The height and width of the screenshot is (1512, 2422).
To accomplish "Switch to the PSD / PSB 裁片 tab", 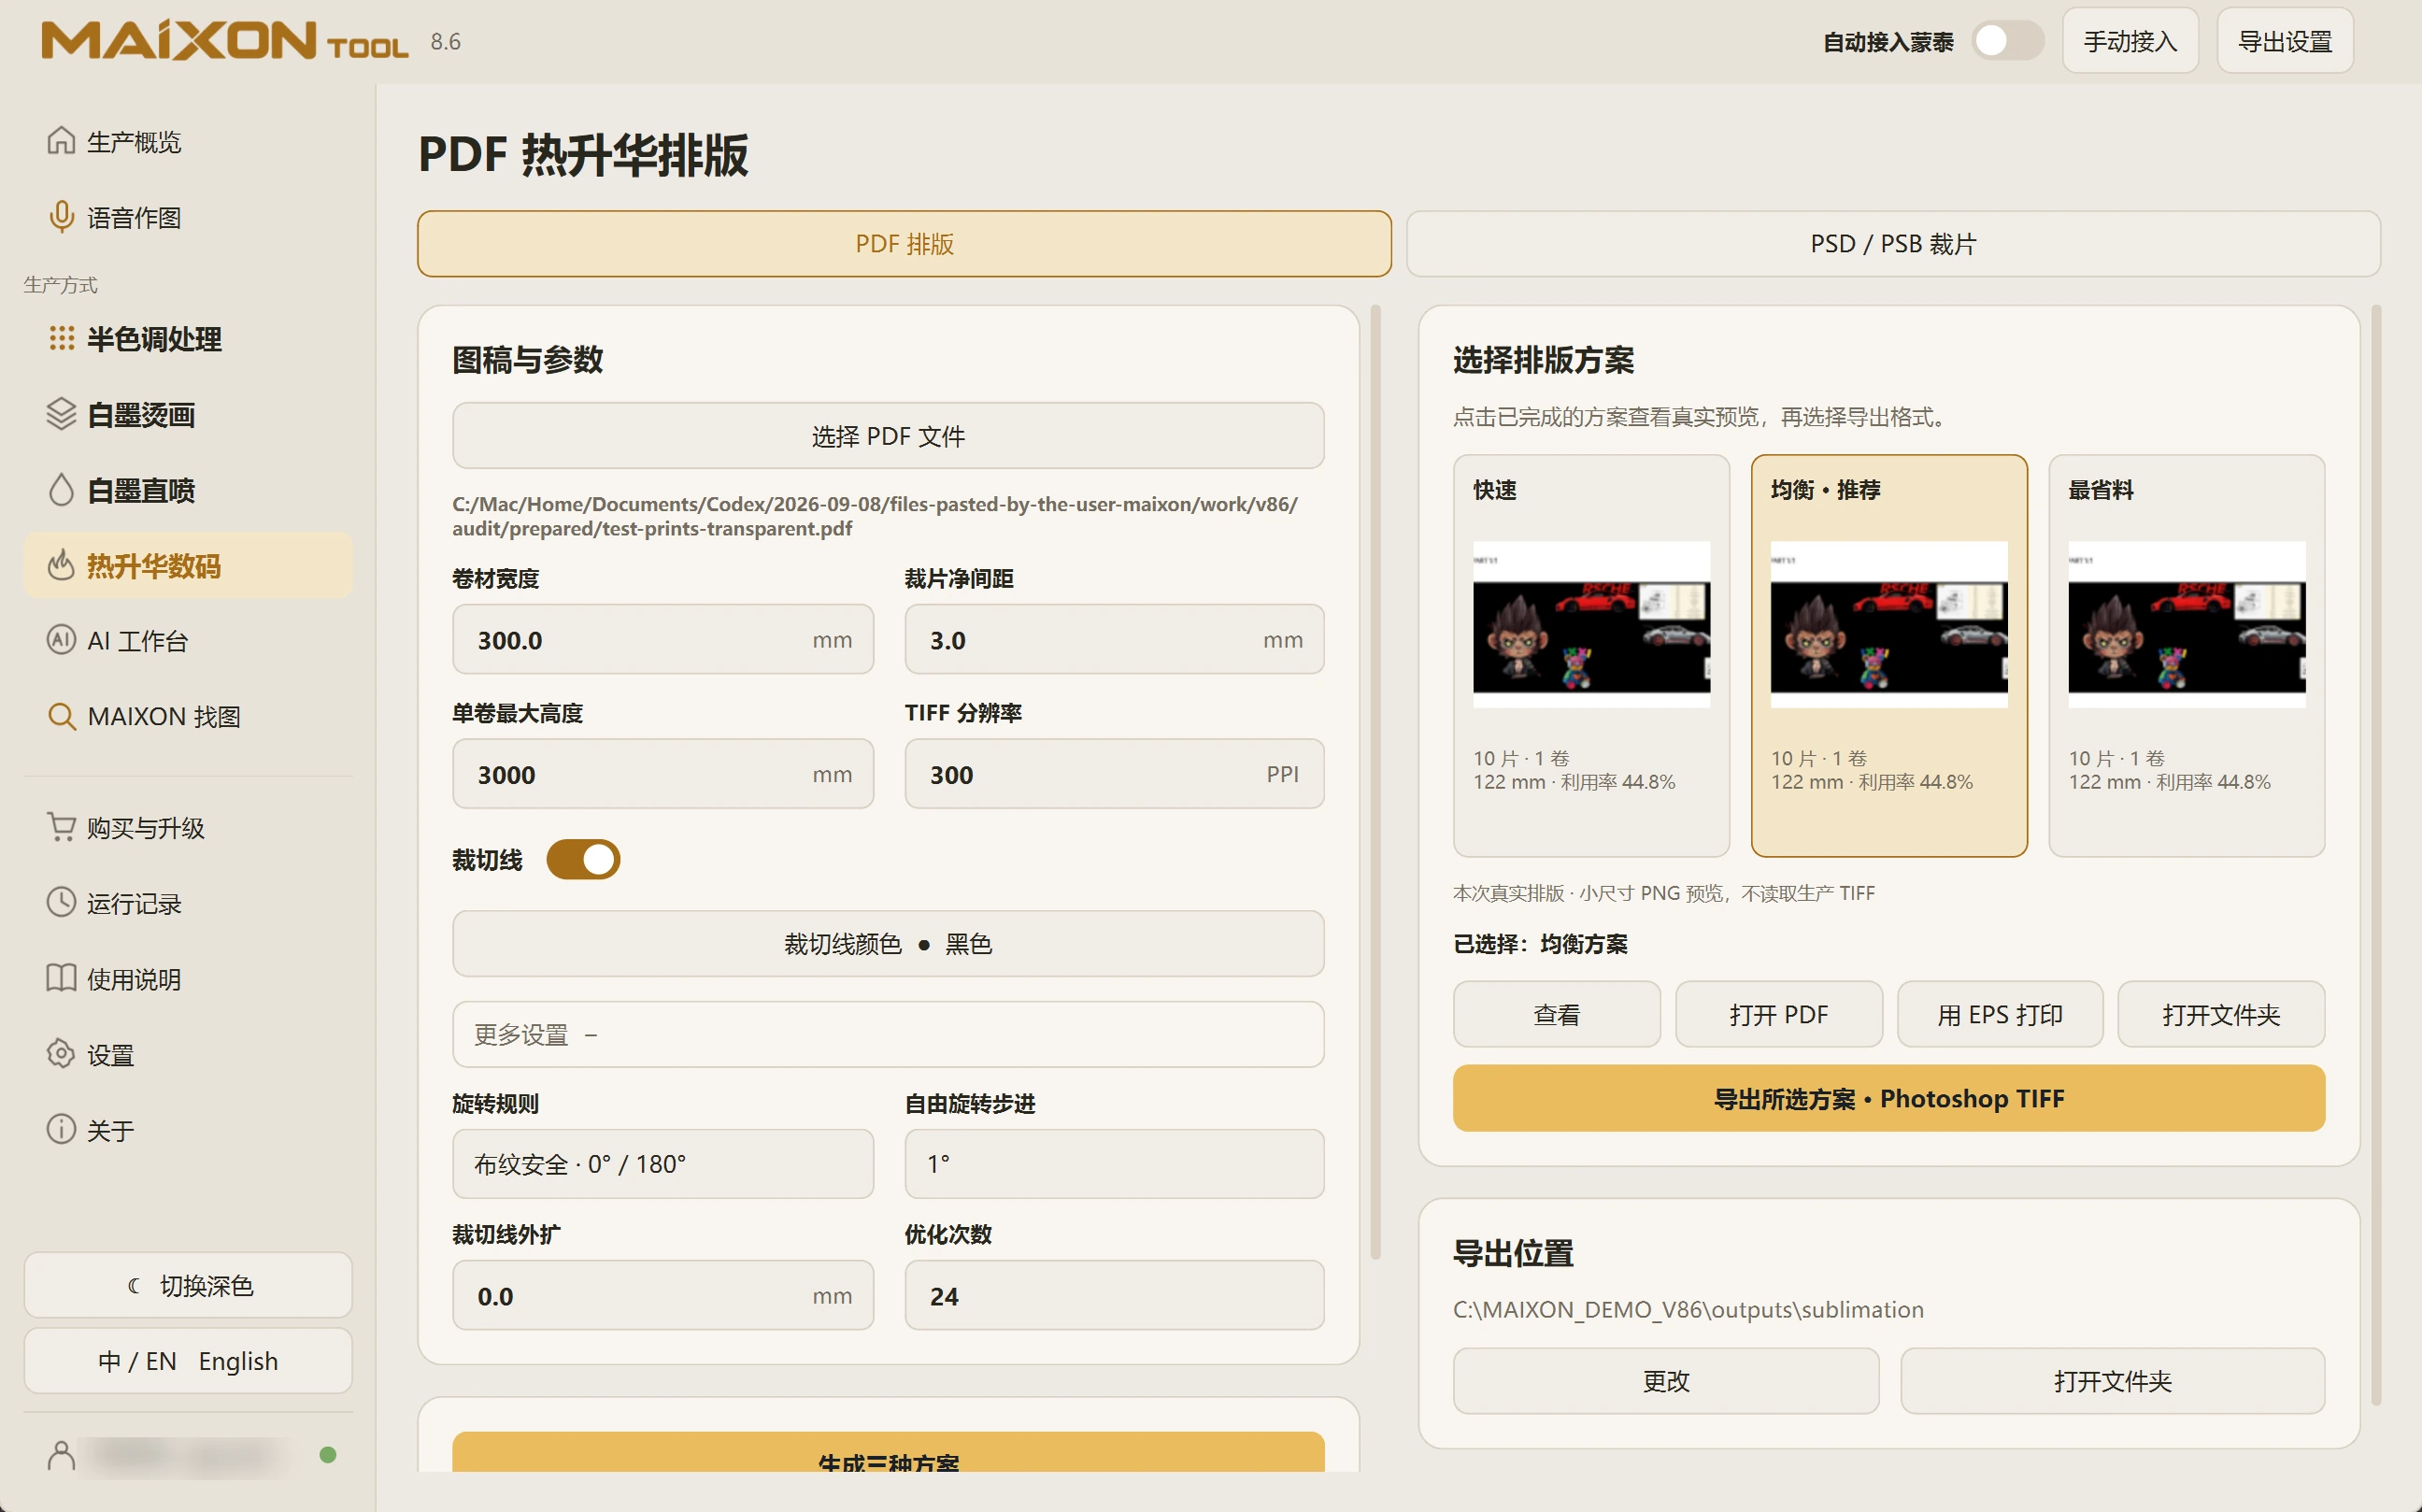I will [x=1893, y=243].
